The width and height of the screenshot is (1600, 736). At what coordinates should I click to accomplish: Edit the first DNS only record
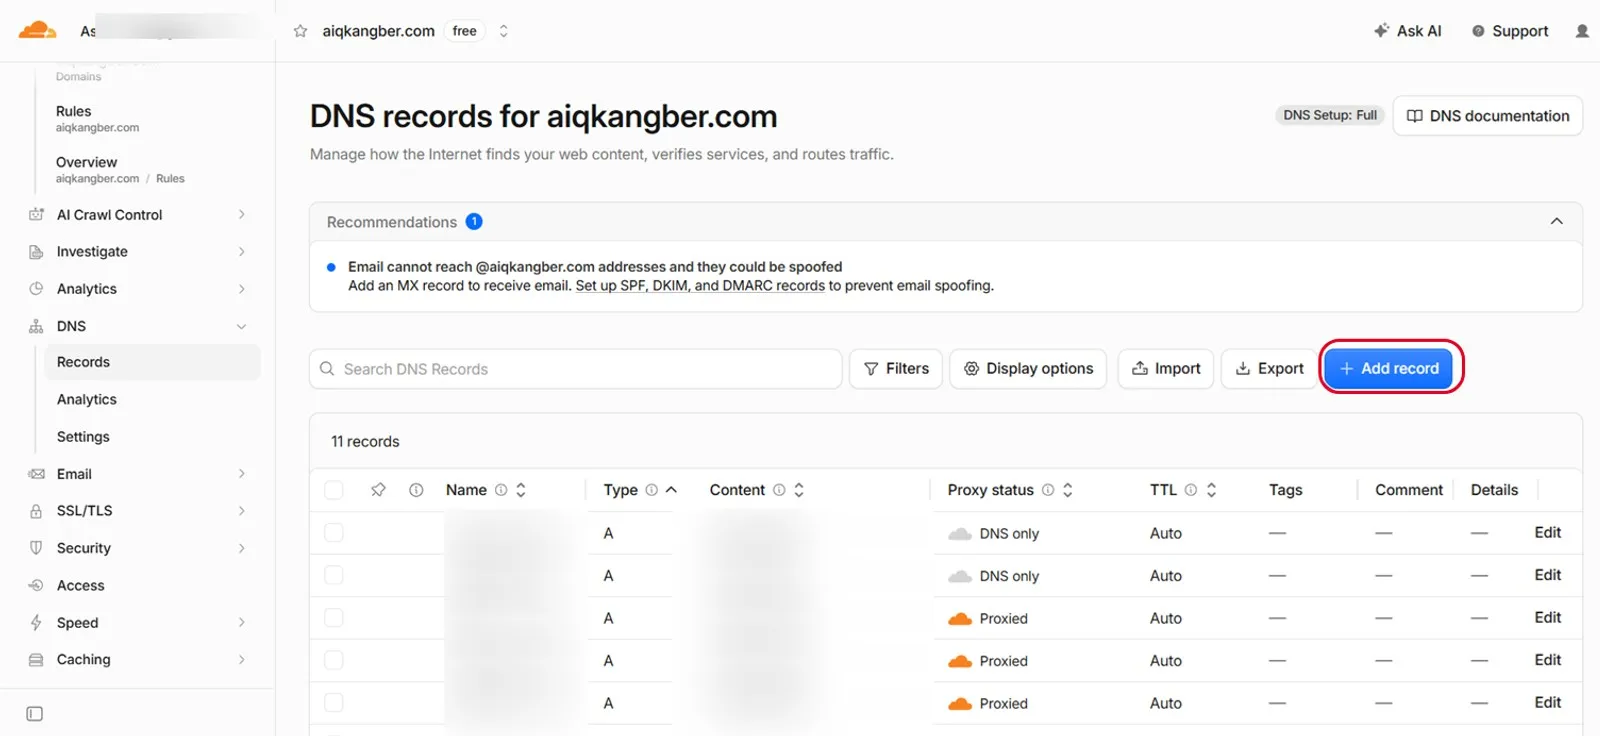tap(1547, 533)
